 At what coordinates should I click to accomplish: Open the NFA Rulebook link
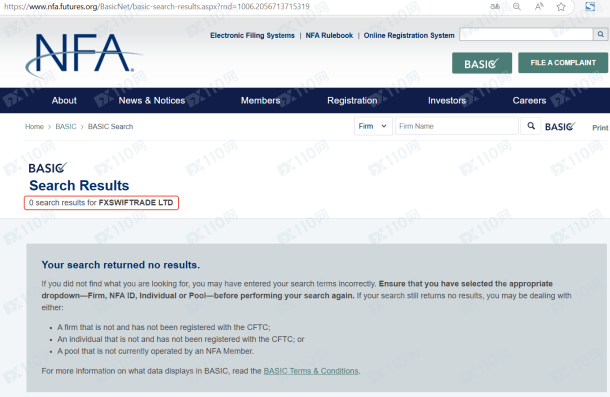click(x=329, y=35)
